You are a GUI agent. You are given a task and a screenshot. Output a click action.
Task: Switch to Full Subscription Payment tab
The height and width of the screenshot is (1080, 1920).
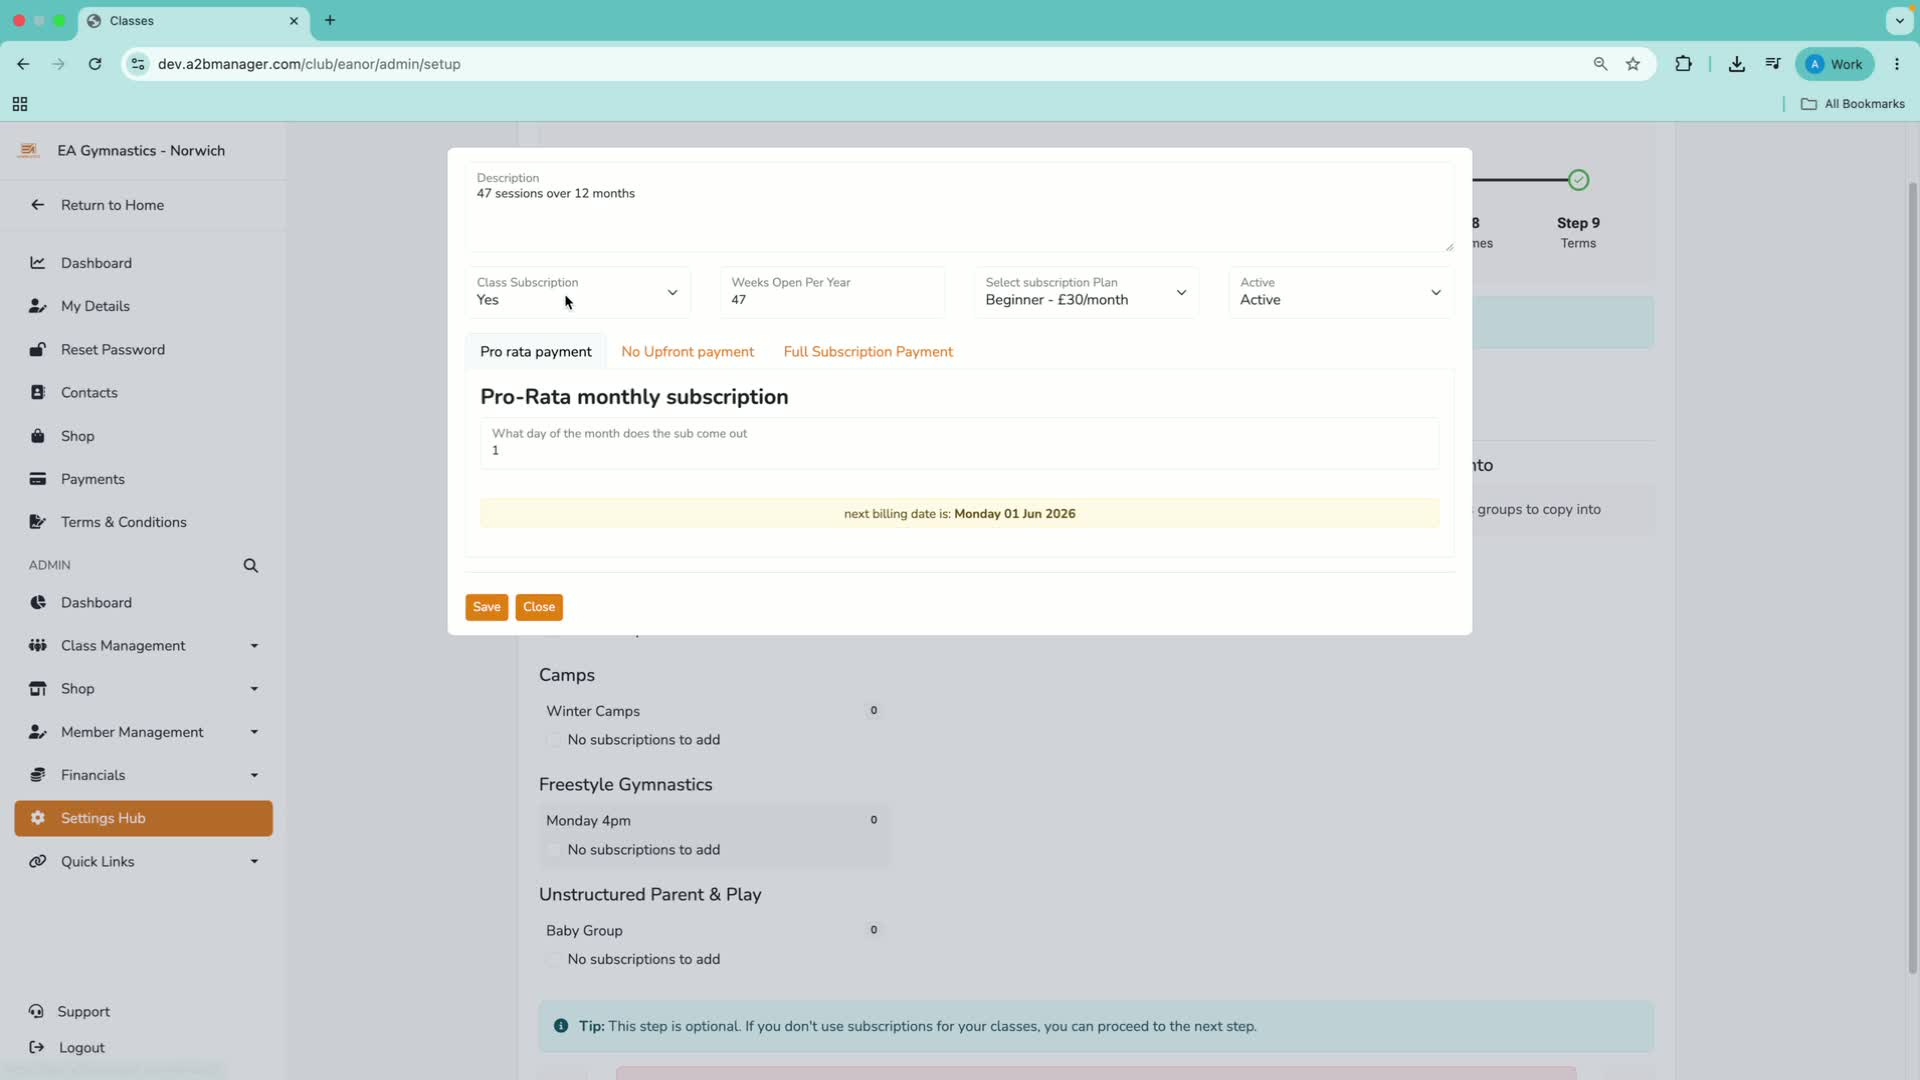pos(868,352)
